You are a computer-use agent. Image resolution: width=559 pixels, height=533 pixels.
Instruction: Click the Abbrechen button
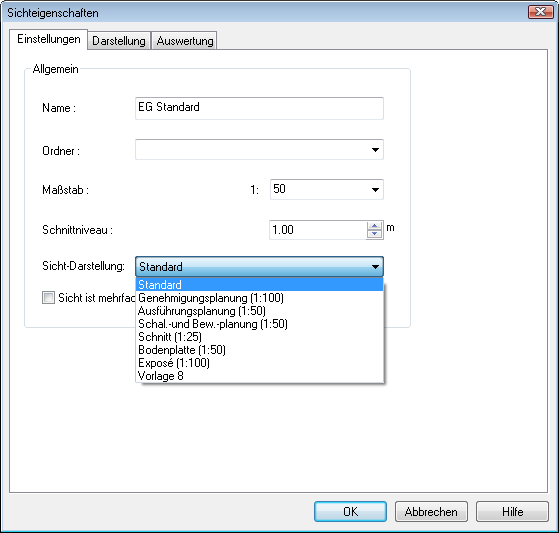[431, 512]
